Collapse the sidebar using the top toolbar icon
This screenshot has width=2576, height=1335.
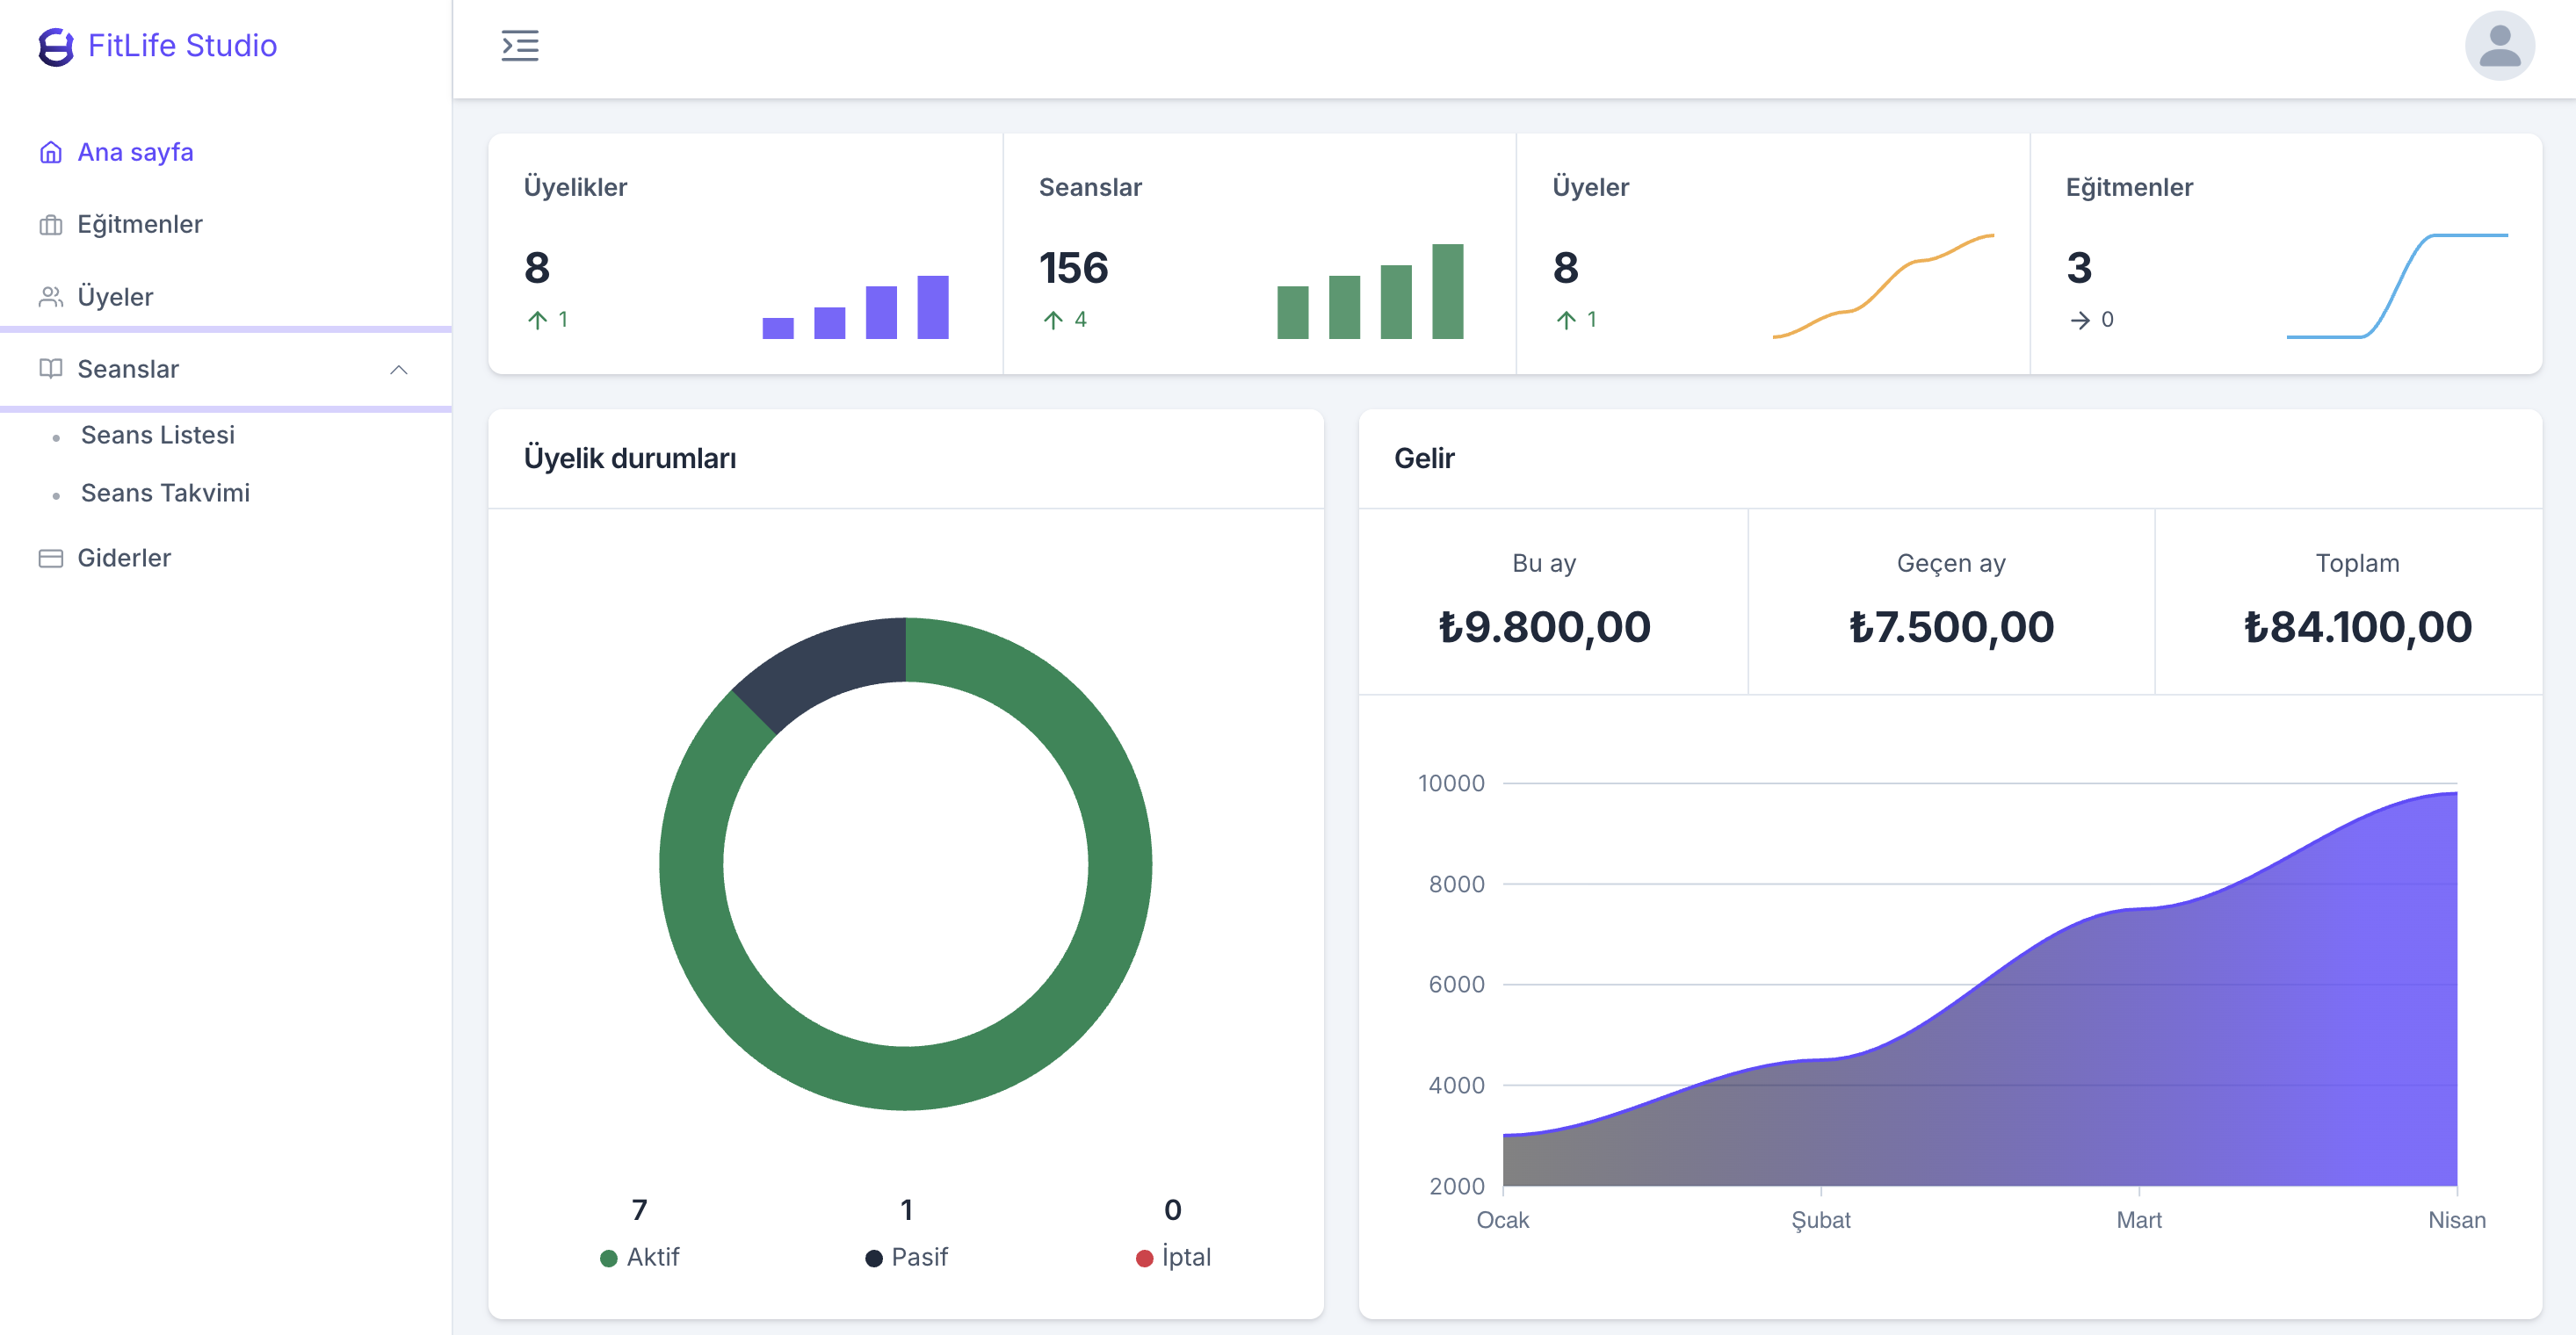[520, 46]
